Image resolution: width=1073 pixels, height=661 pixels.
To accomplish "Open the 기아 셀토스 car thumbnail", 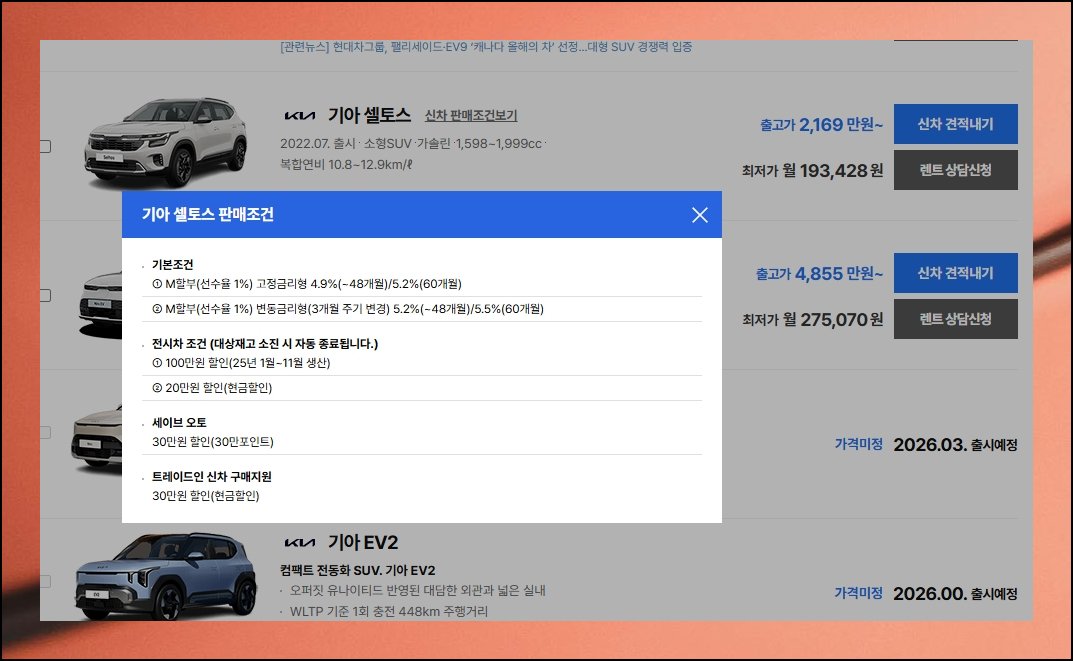I will click(x=165, y=142).
